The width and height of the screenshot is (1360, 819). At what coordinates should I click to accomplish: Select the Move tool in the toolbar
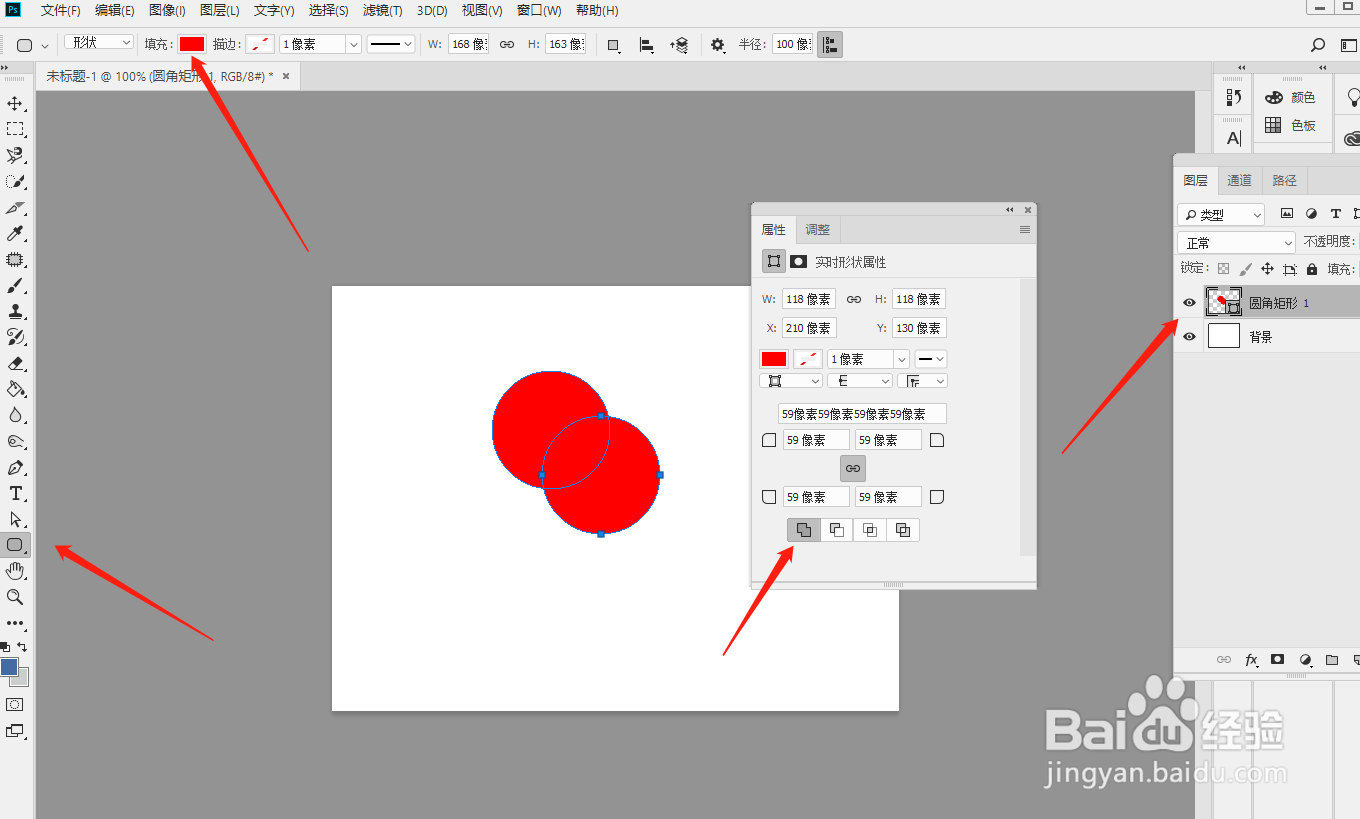click(x=14, y=102)
